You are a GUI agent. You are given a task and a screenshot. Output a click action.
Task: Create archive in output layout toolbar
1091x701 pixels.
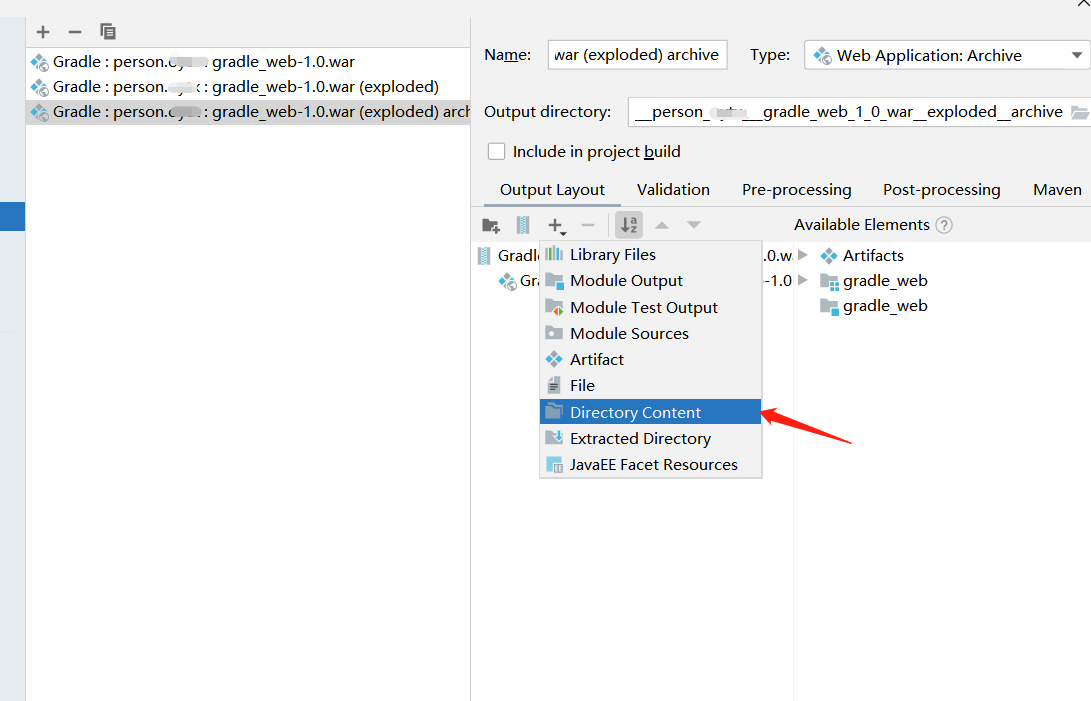pos(523,226)
